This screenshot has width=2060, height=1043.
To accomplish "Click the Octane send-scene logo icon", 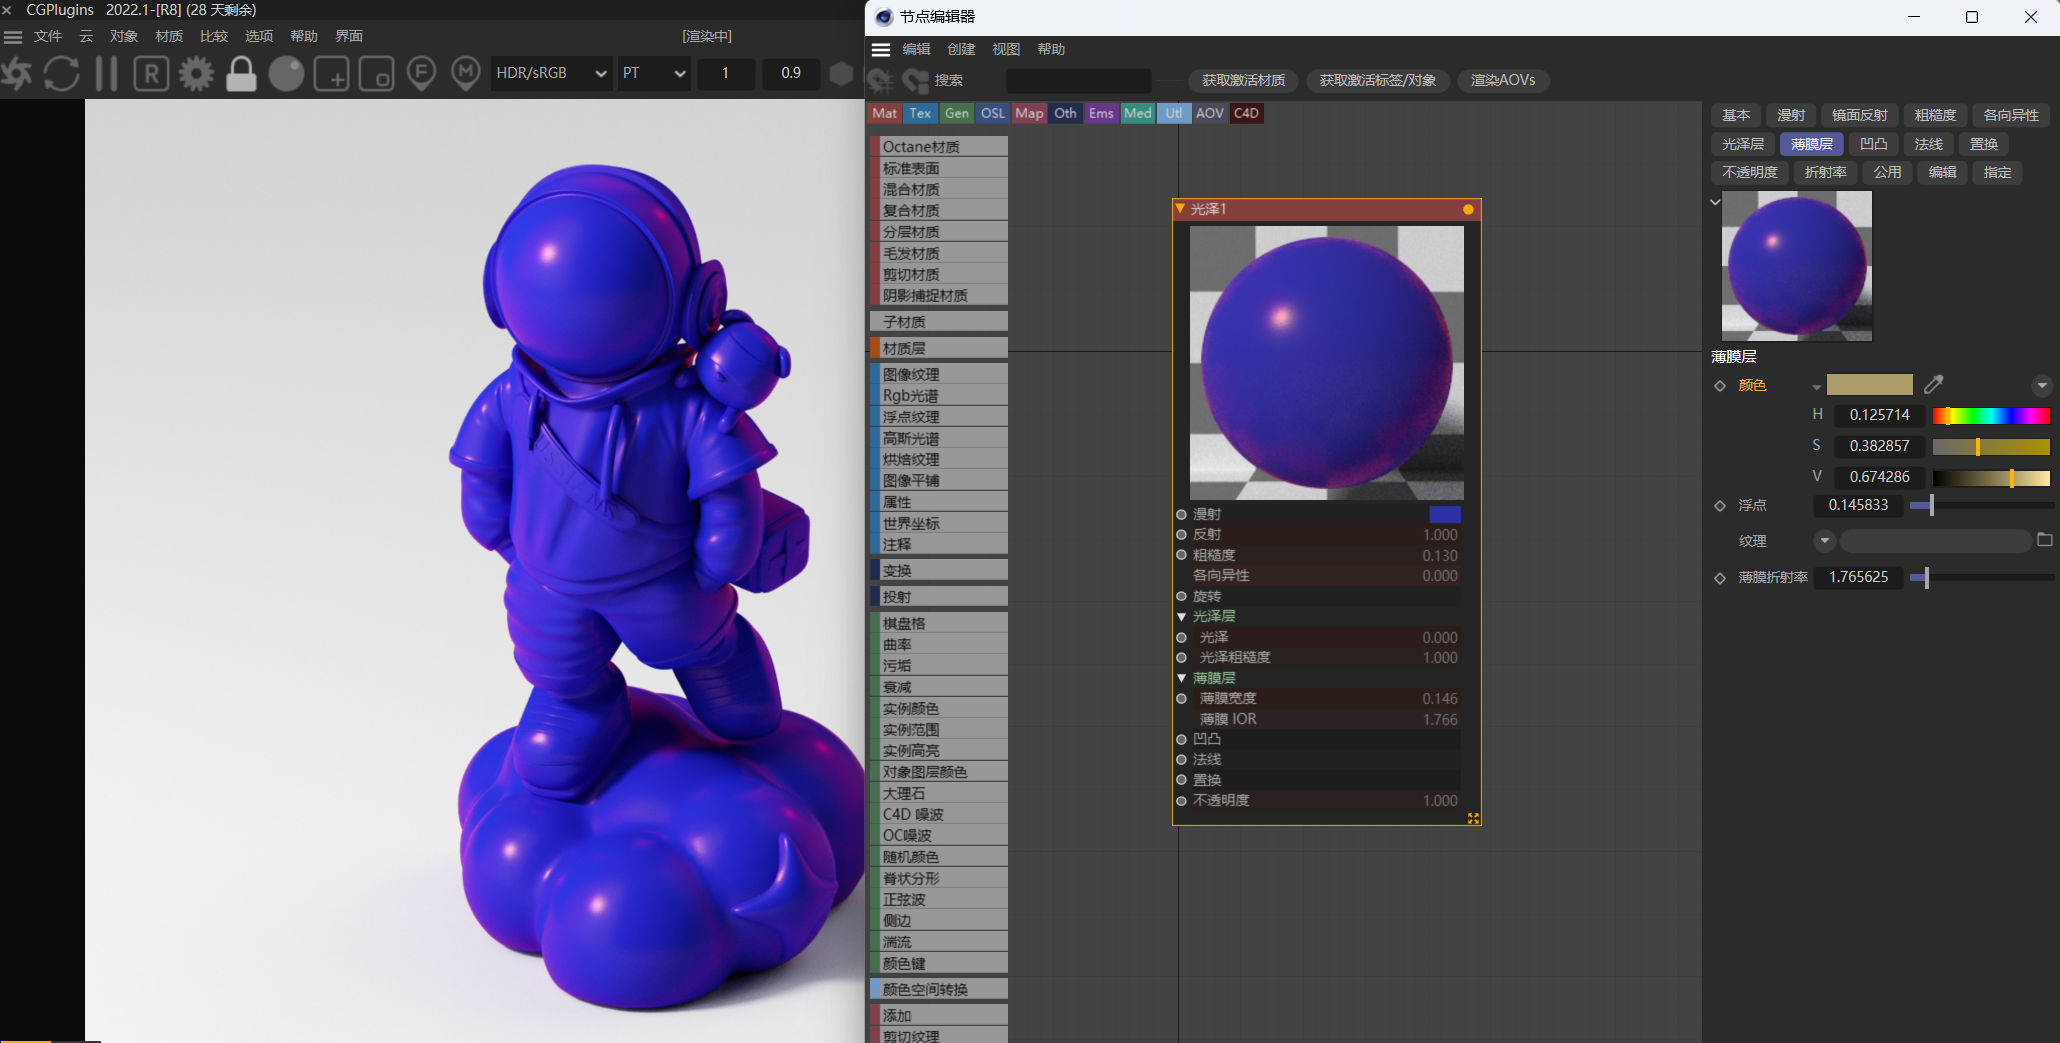I will [17, 73].
